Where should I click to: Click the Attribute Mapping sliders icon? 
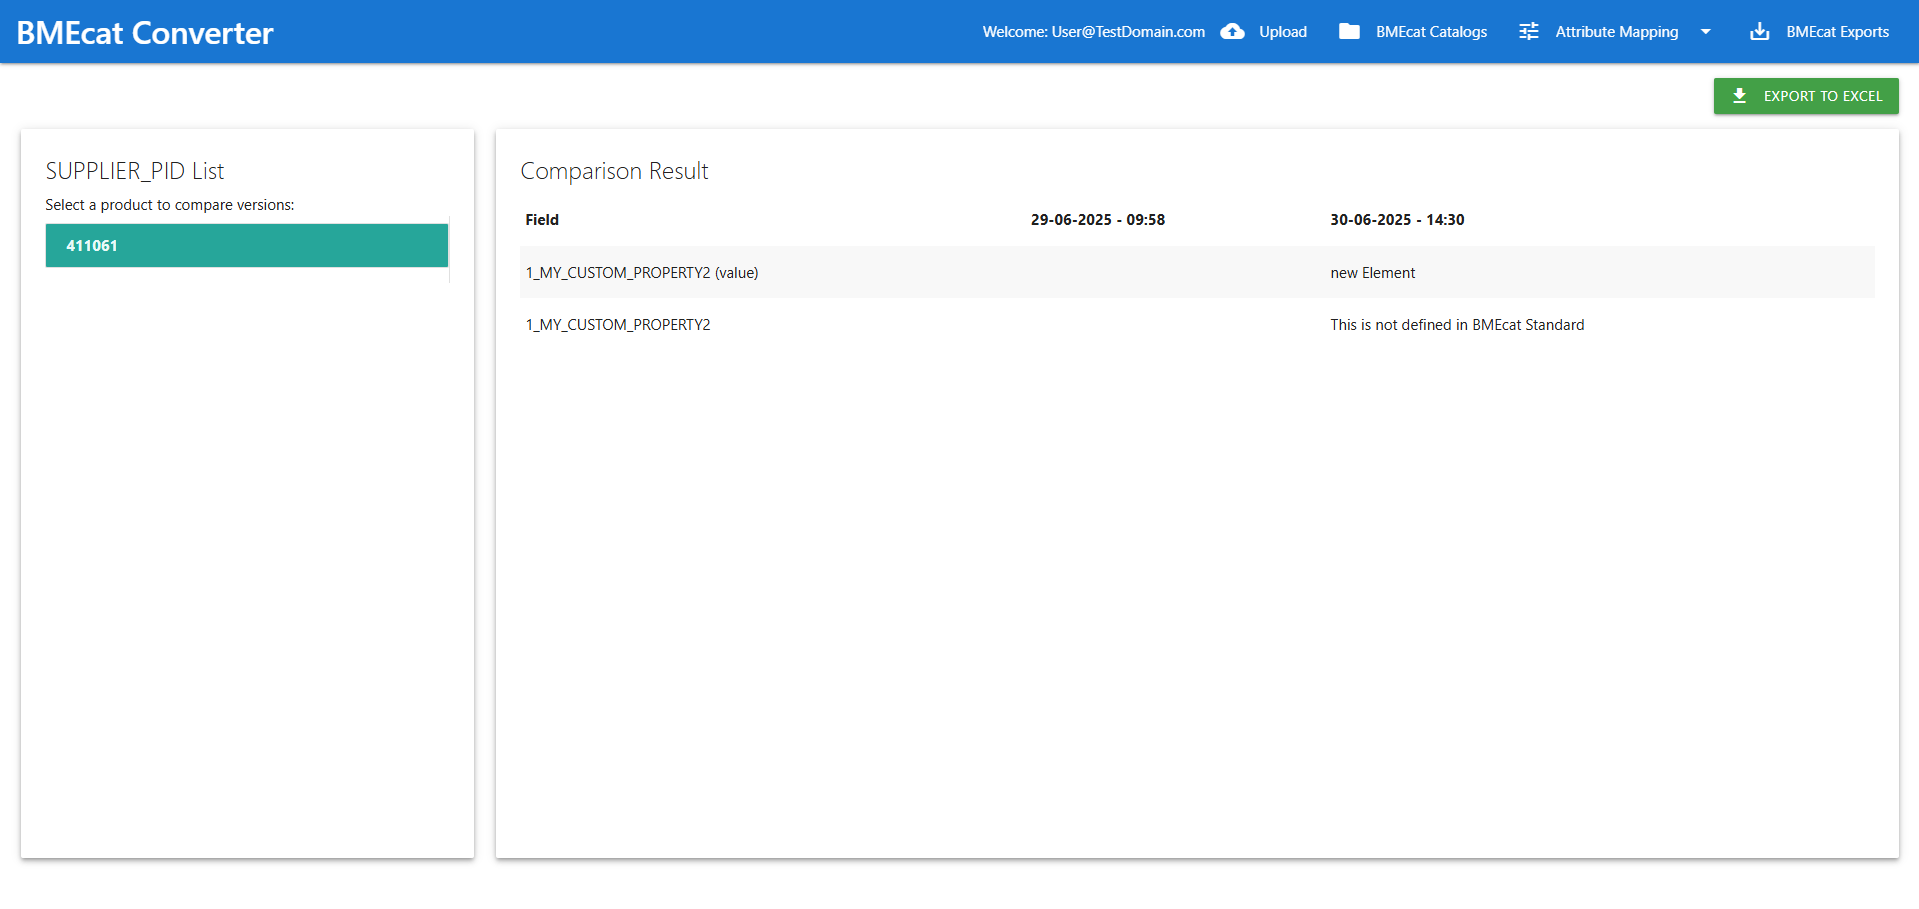[x=1529, y=32]
